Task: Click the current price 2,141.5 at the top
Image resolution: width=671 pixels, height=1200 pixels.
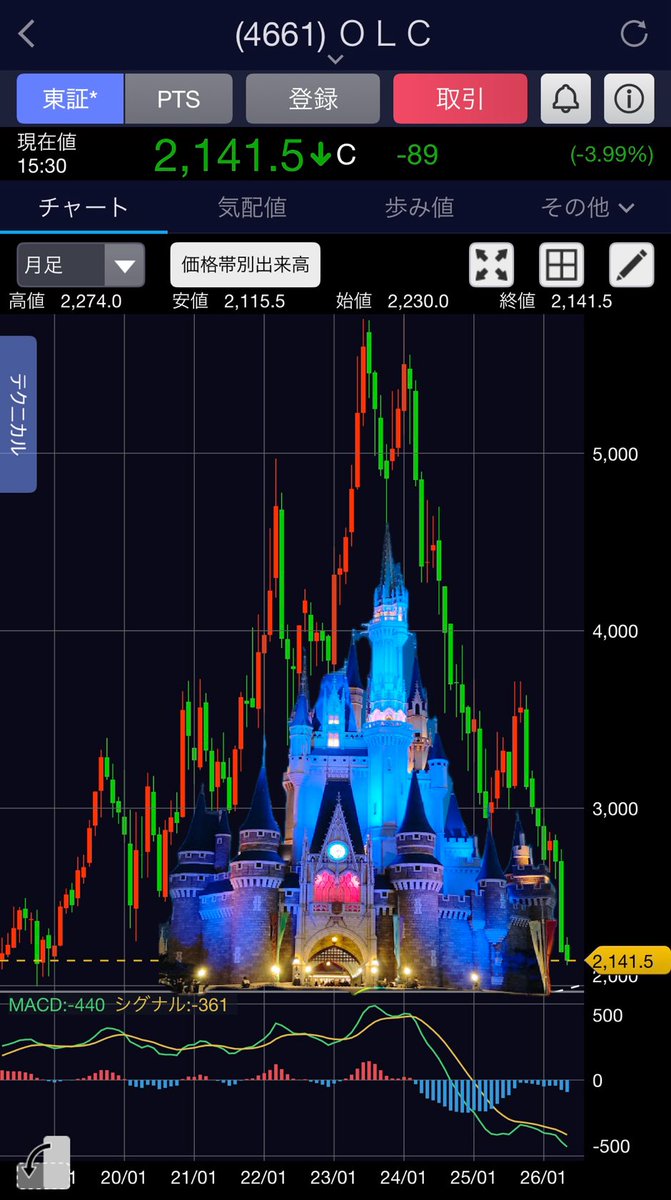Action: pyautogui.click(x=228, y=155)
